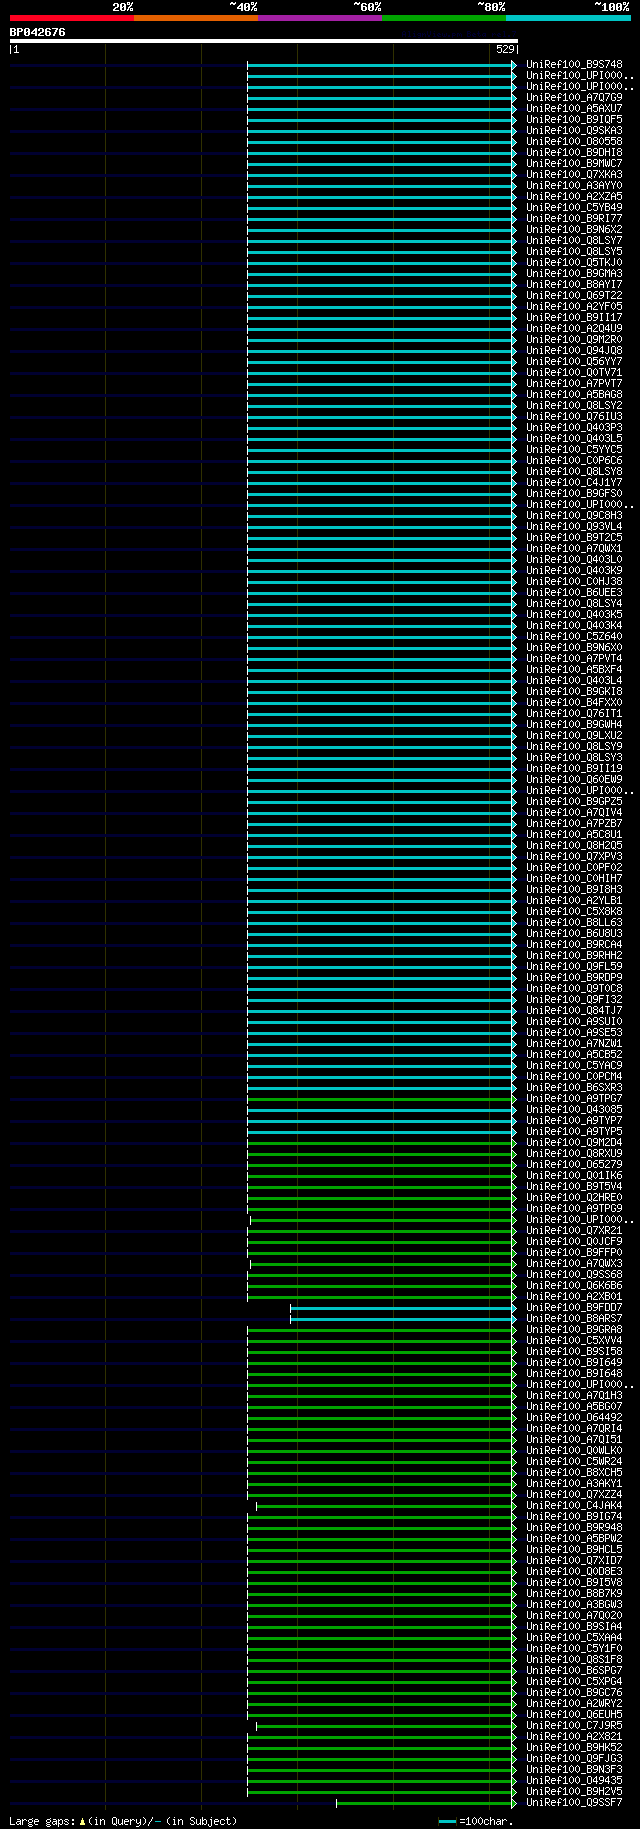Screen dimensions: 640x1829
Task: Select UniRef100_B6SXR3 hit
Action: pos(574,1088)
